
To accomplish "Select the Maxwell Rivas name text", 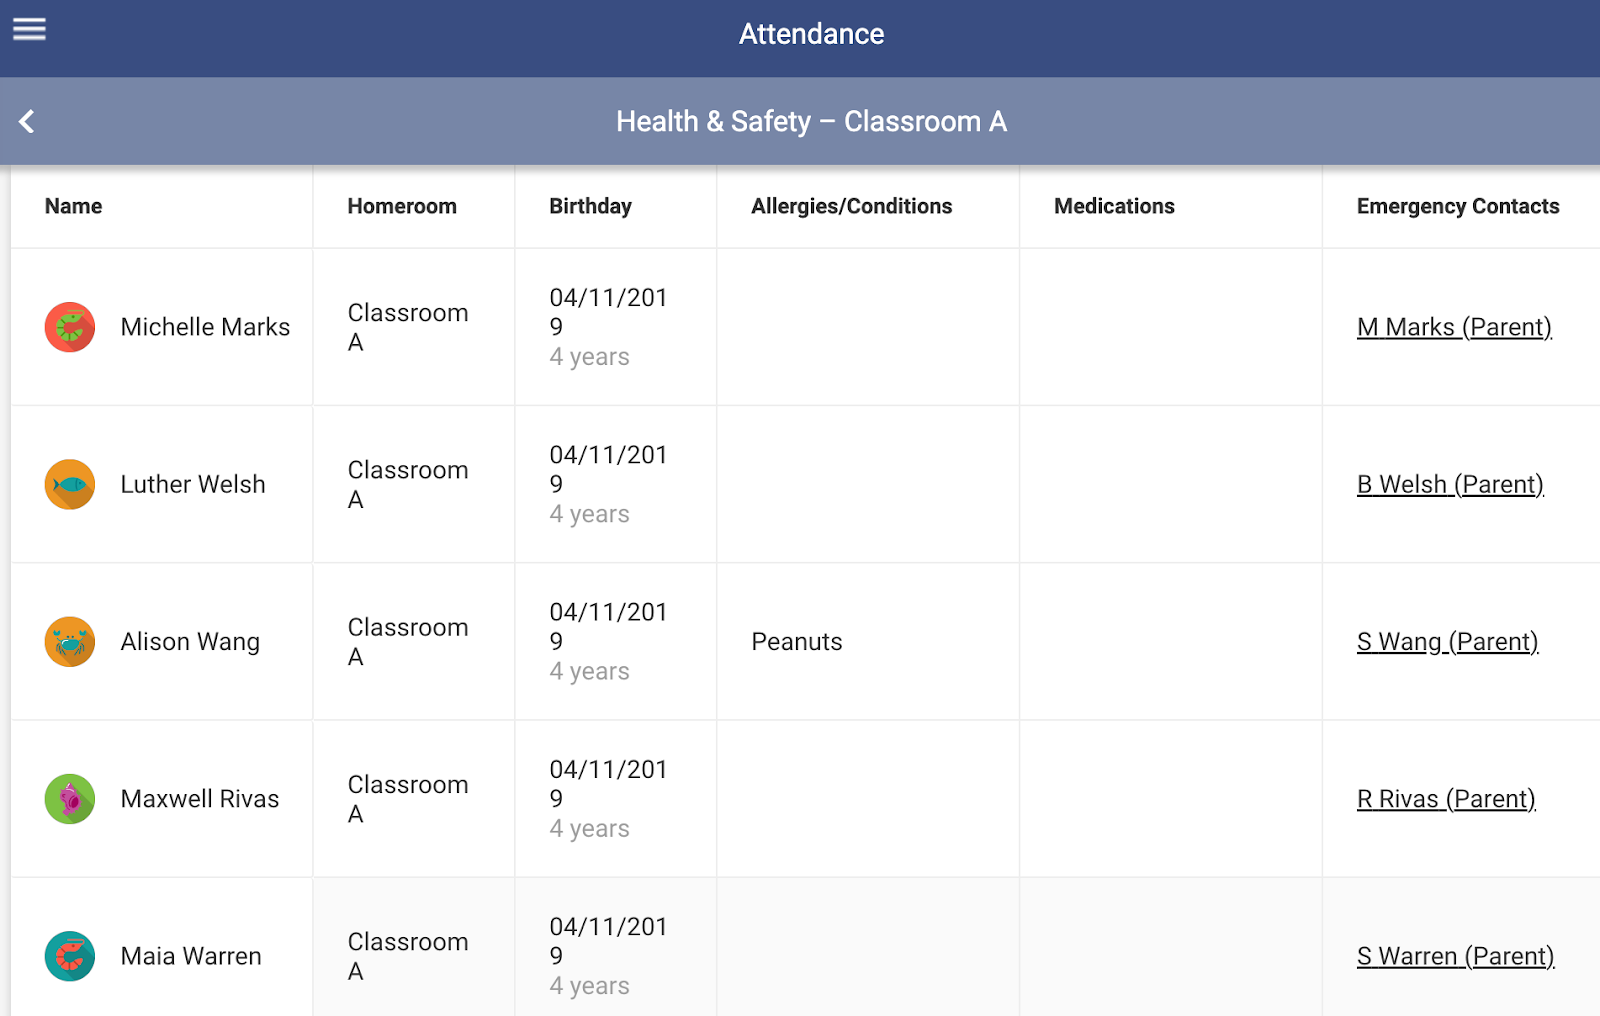I will 200,799.
